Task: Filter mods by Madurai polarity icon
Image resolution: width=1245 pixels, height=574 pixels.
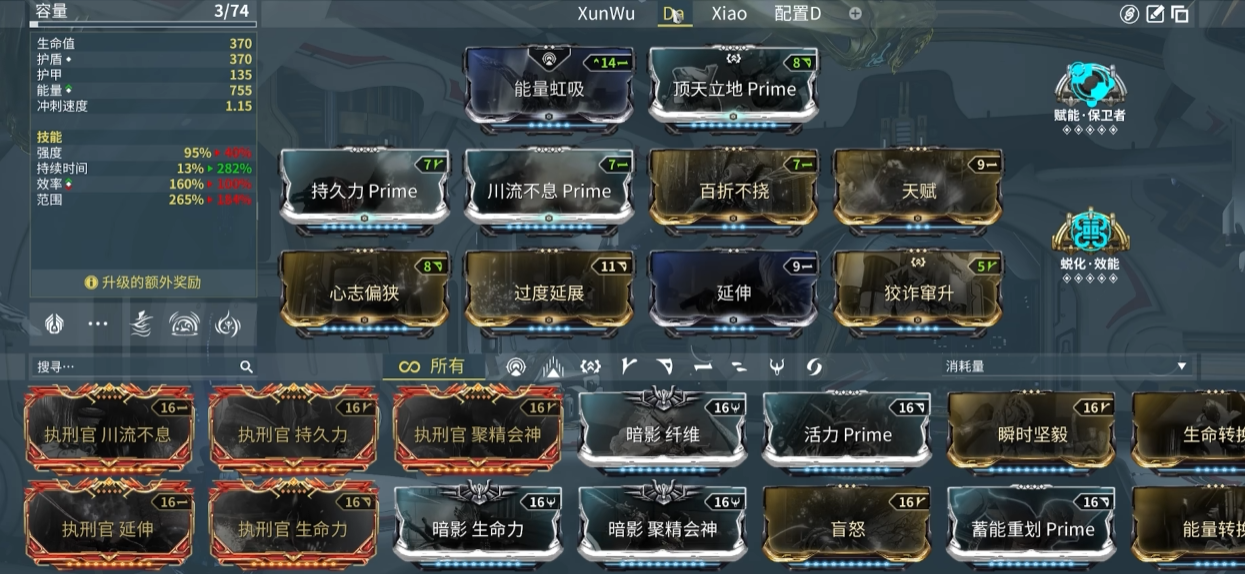Action: [x=628, y=367]
